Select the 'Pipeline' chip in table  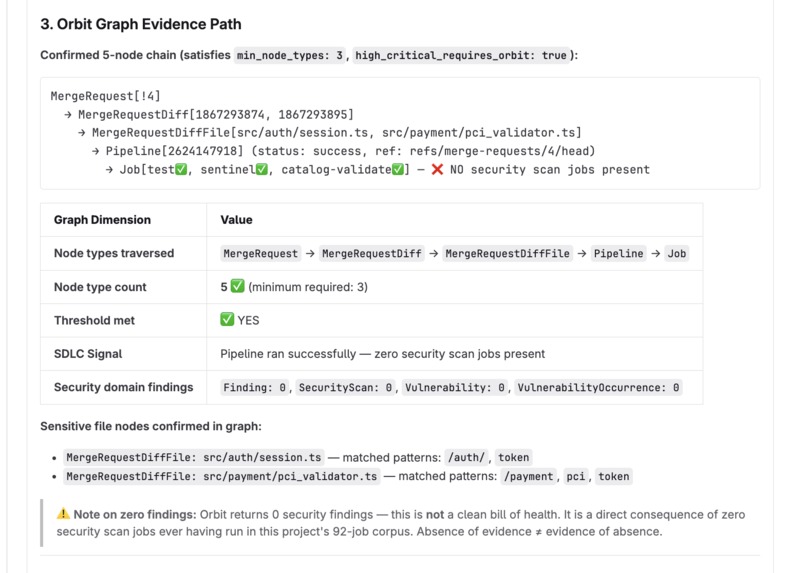point(619,254)
